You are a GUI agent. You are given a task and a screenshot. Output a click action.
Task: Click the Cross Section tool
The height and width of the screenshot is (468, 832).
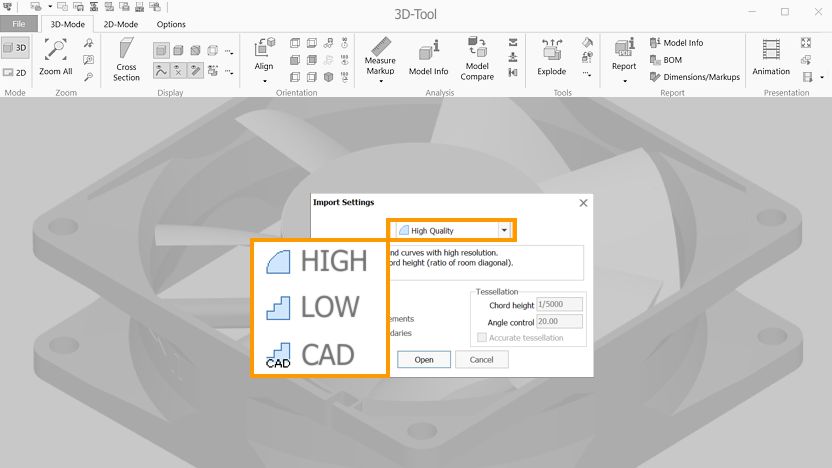tap(126, 58)
